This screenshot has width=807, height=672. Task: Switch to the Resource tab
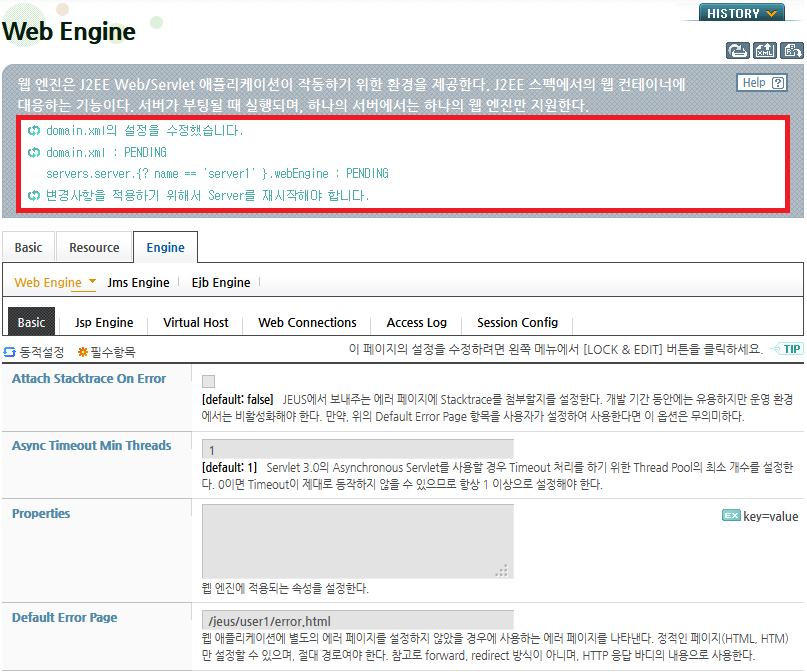tap(94, 247)
